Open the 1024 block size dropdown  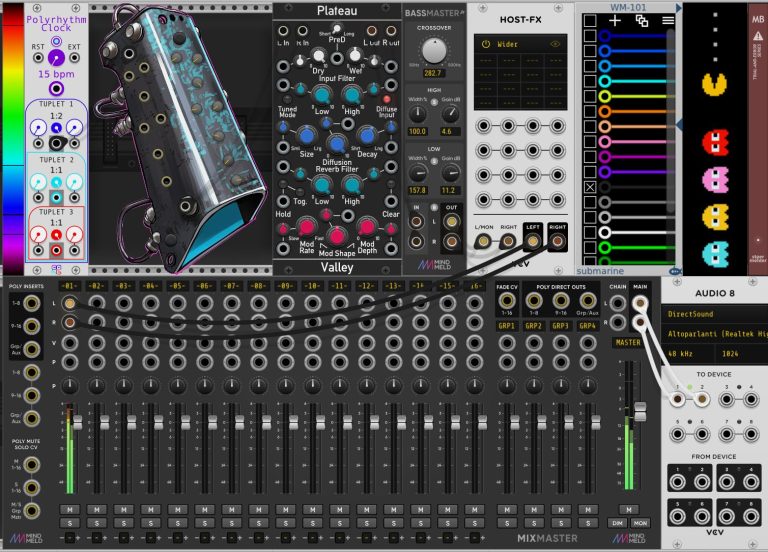coord(741,353)
